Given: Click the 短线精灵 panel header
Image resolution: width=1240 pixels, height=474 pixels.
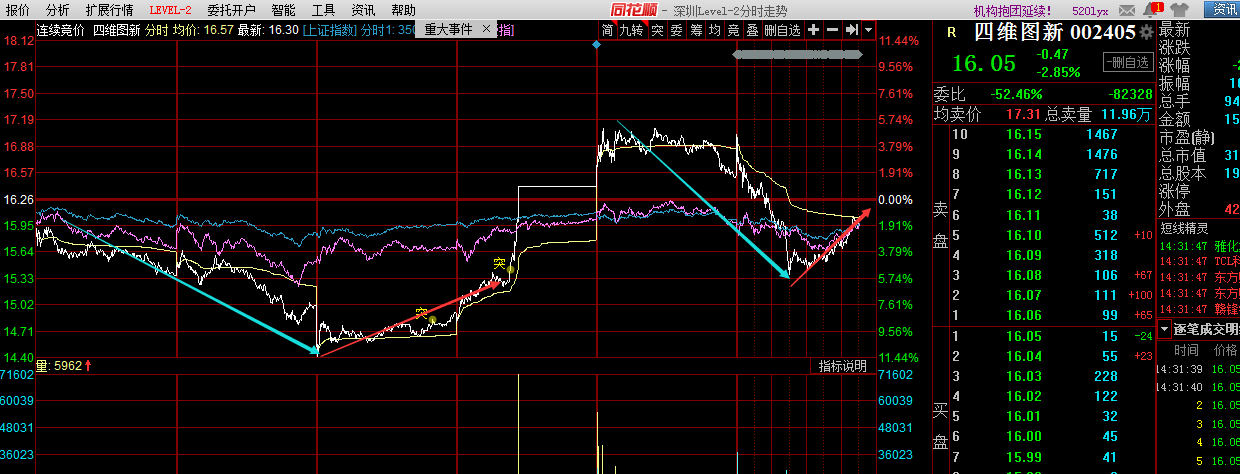Looking at the screenshot, I should point(1183,227).
